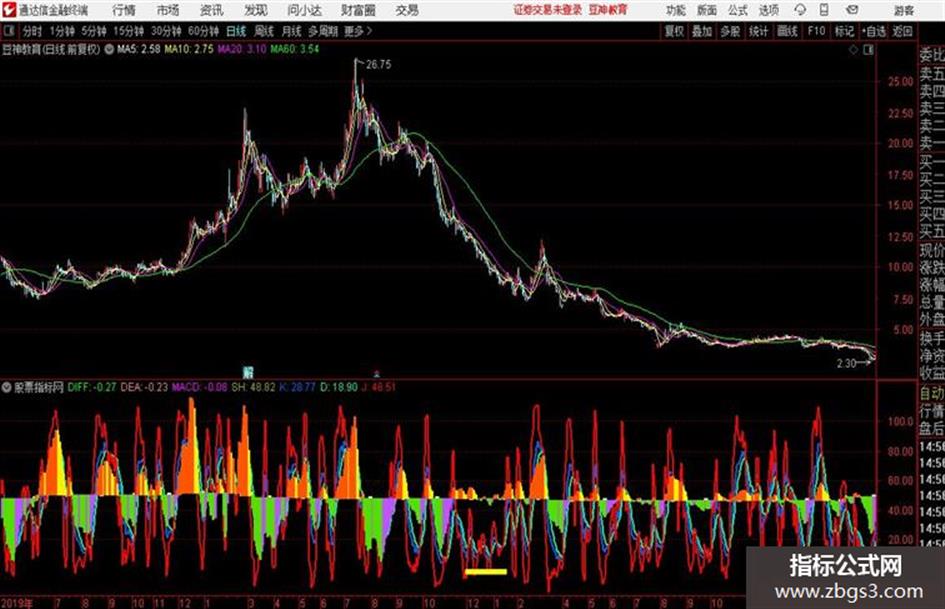The width and height of the screenshot is (945, 609).
Task: Click the MA5: 2.58 value
Action: point(139,49)
